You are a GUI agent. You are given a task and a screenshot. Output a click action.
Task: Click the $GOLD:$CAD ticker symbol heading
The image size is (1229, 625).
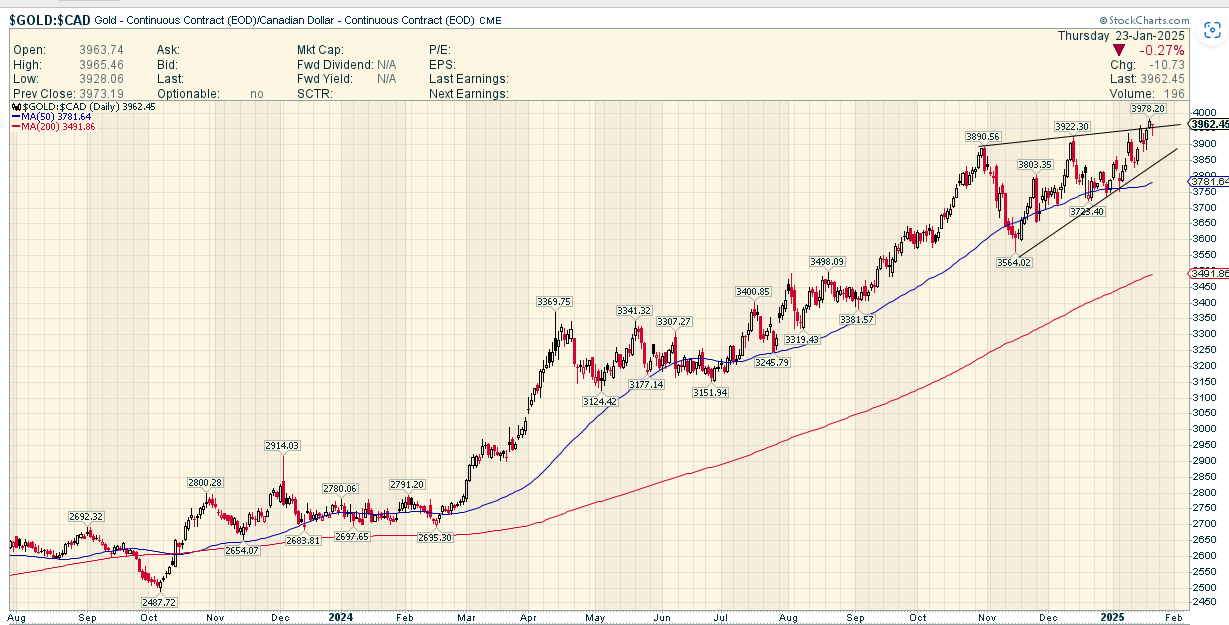click(x=50, y=20)
